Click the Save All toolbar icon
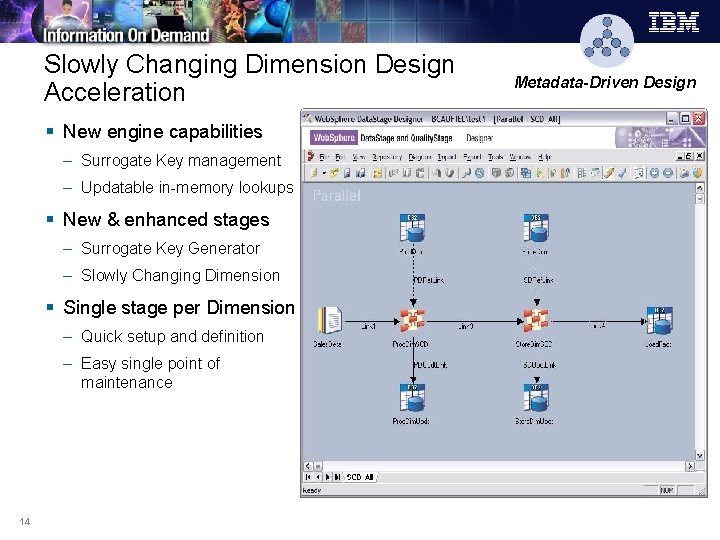The height and width of the screenshot is (540, 720). (x=360, y=173)
